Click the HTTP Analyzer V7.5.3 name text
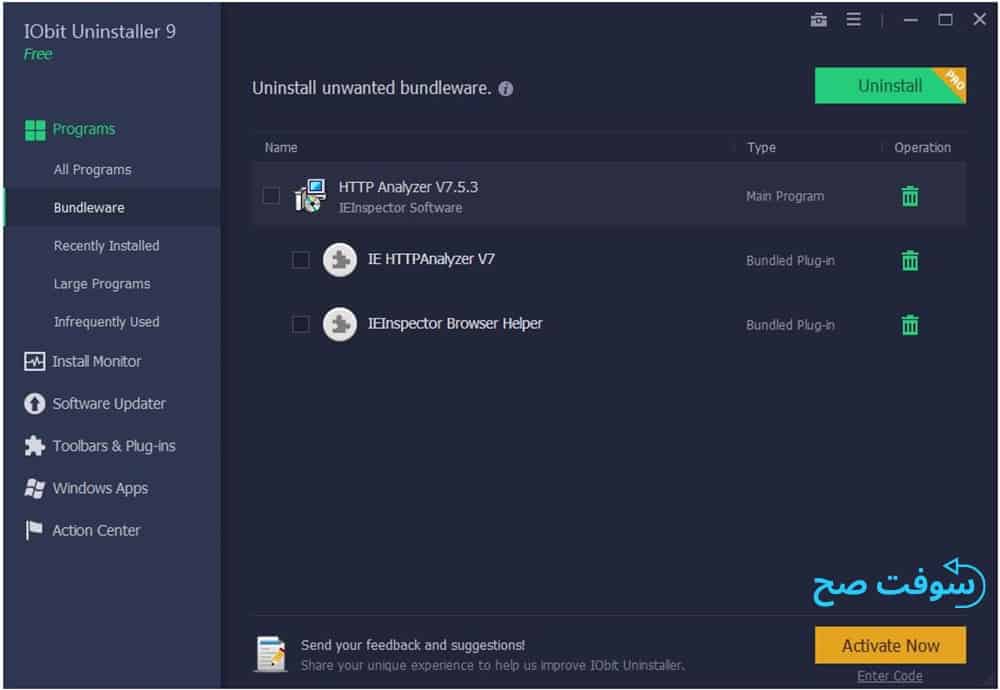Image resolution: width=1000 pixels, height=690 pixels. point(408,187)
